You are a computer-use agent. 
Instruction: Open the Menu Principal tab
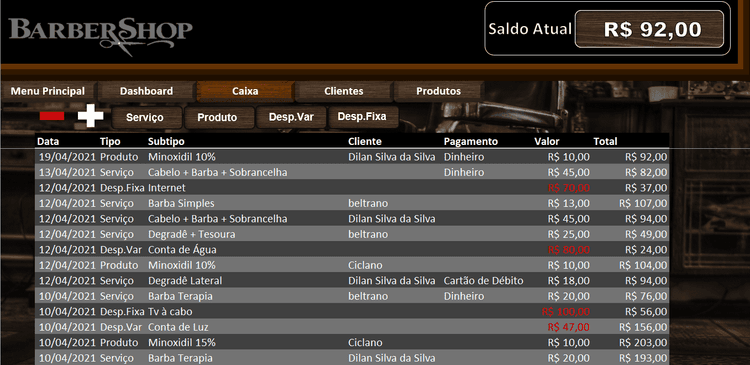coord(48,91)
